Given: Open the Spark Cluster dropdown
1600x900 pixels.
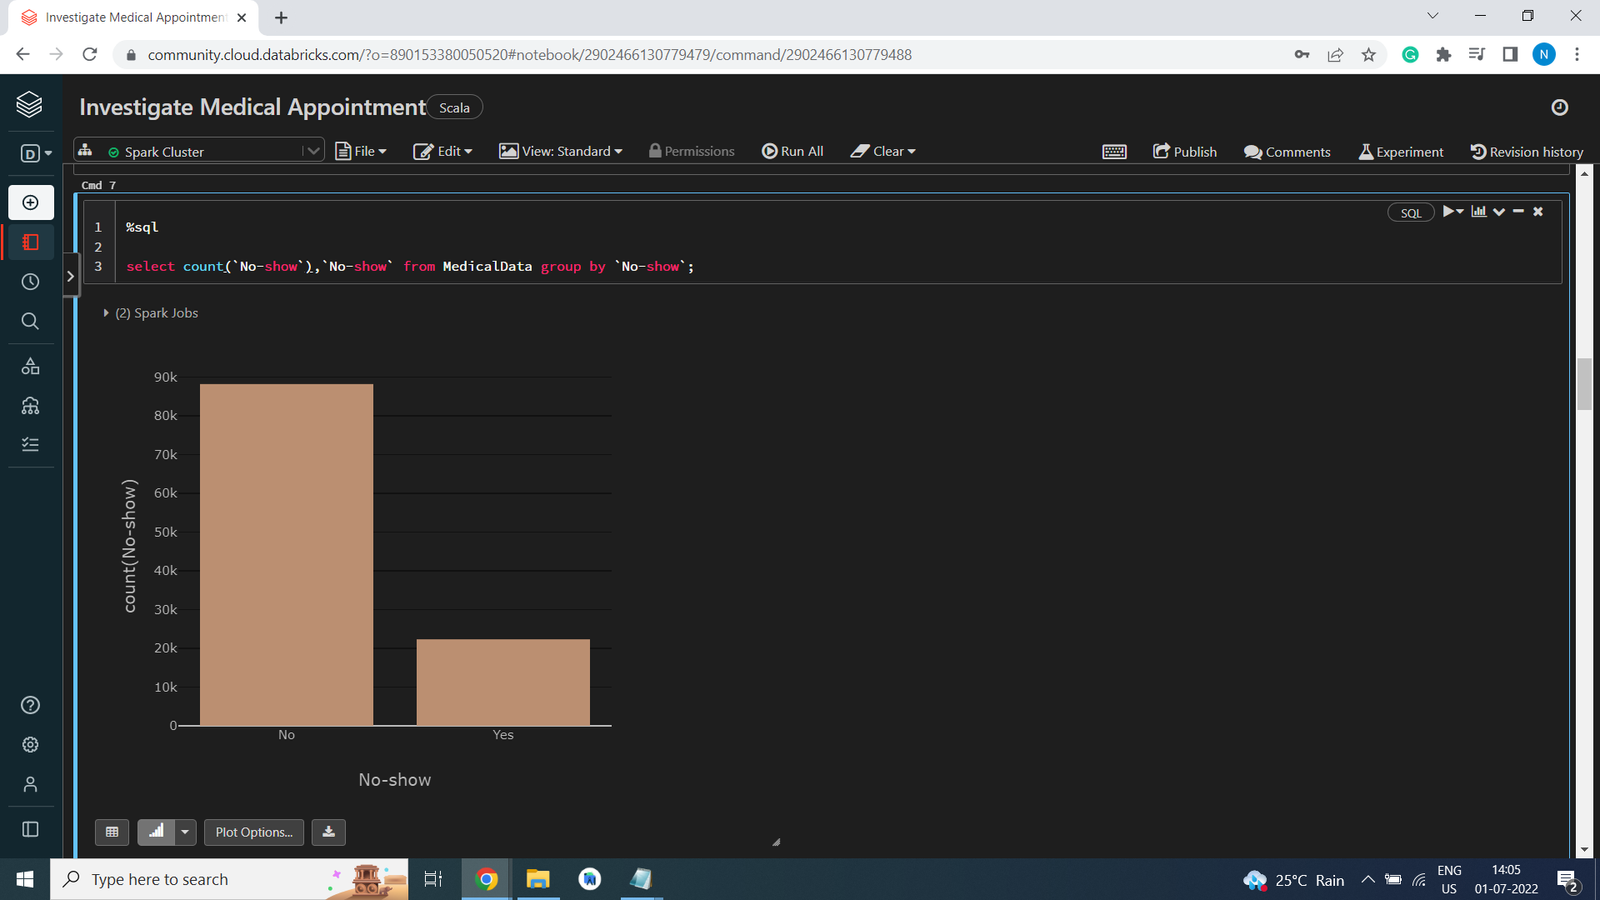Looking at the screenshot, I should pos(312,151).
